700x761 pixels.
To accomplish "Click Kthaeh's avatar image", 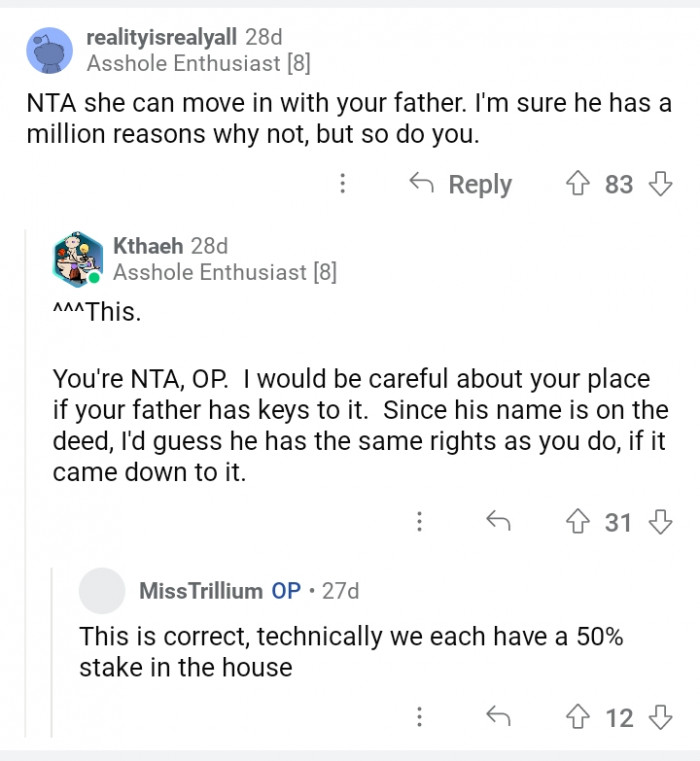I will tap(77, 258).
